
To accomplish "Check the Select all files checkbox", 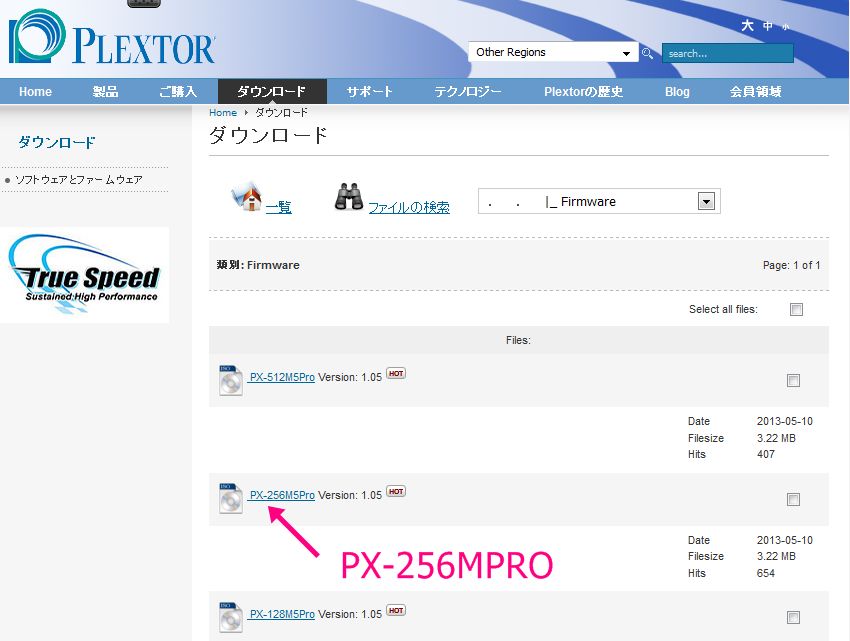I will click(796, 310).
